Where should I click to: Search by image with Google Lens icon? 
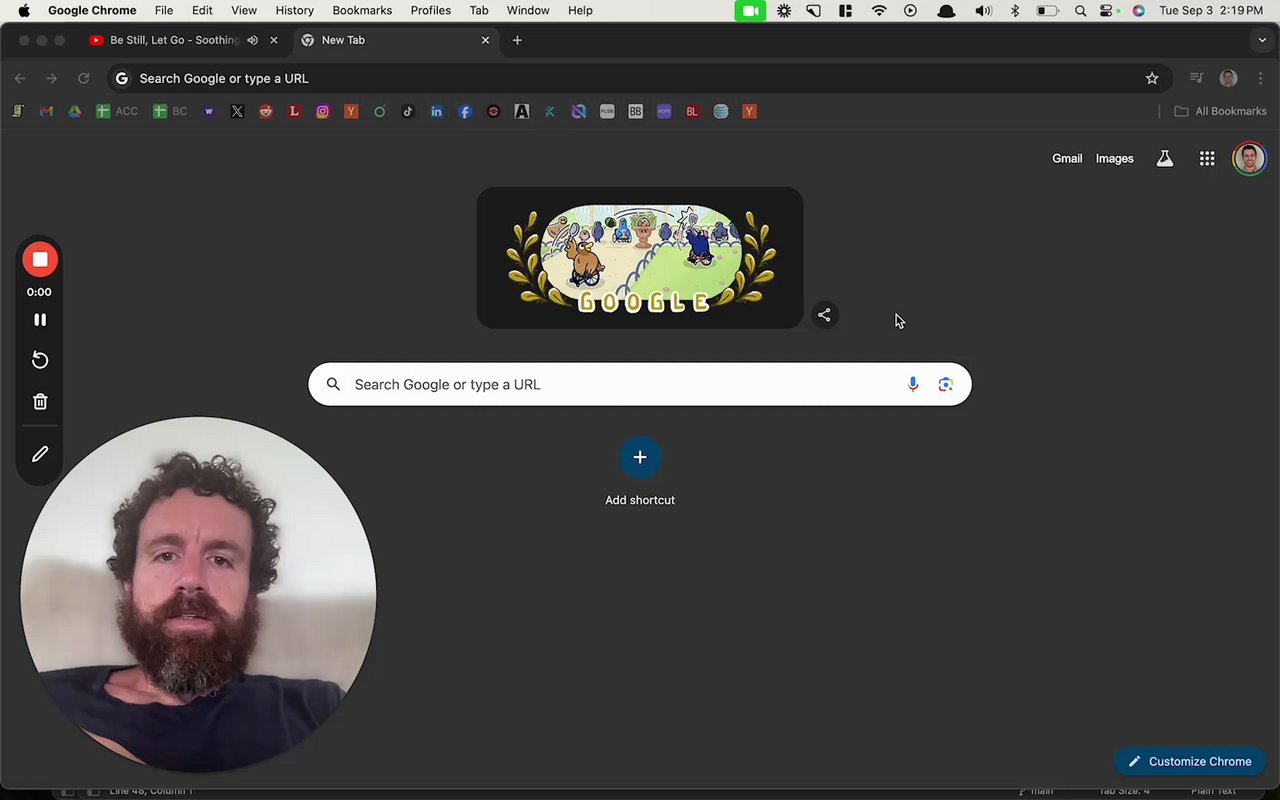(x=946, y=384)
